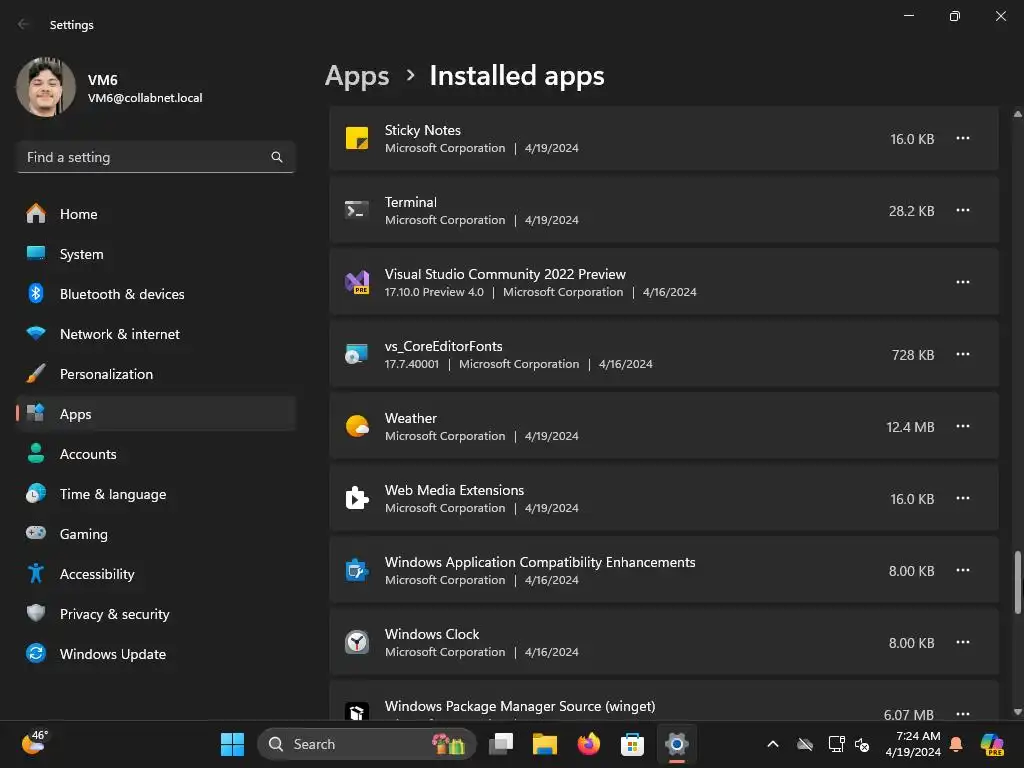Focus the Find a setting search box
The height and width of the screenshot is (768, 1024).
click(x=145, y=157)
